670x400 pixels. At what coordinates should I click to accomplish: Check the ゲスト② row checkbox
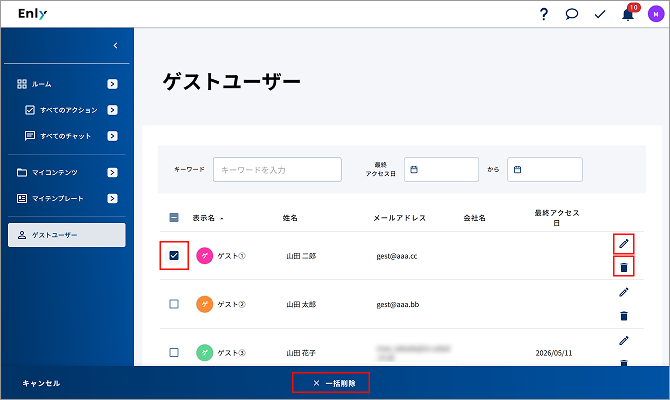tap(174, 304)
